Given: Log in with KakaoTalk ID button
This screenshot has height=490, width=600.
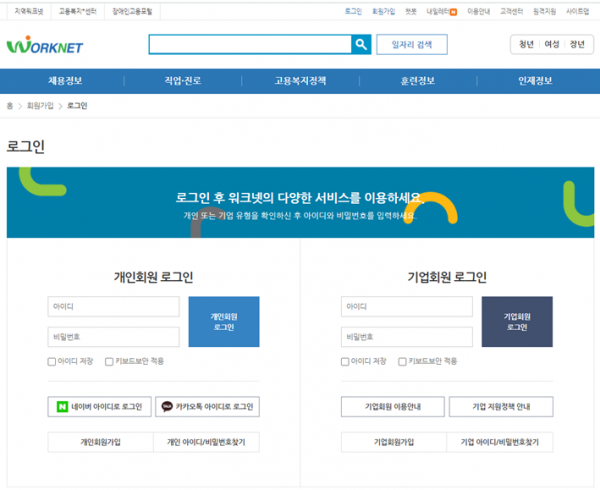Looking at the screenshot, I should click(x=207, y=407).
